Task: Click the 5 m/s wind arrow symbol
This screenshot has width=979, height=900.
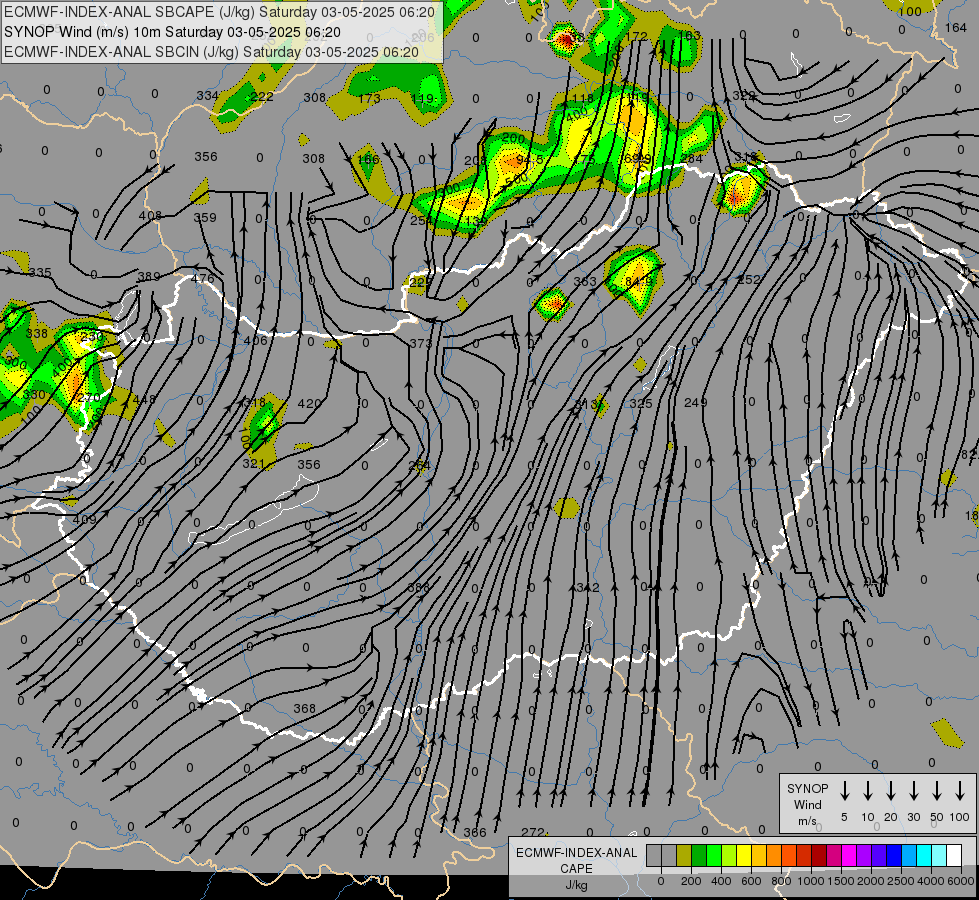Action: click(844, 791)
